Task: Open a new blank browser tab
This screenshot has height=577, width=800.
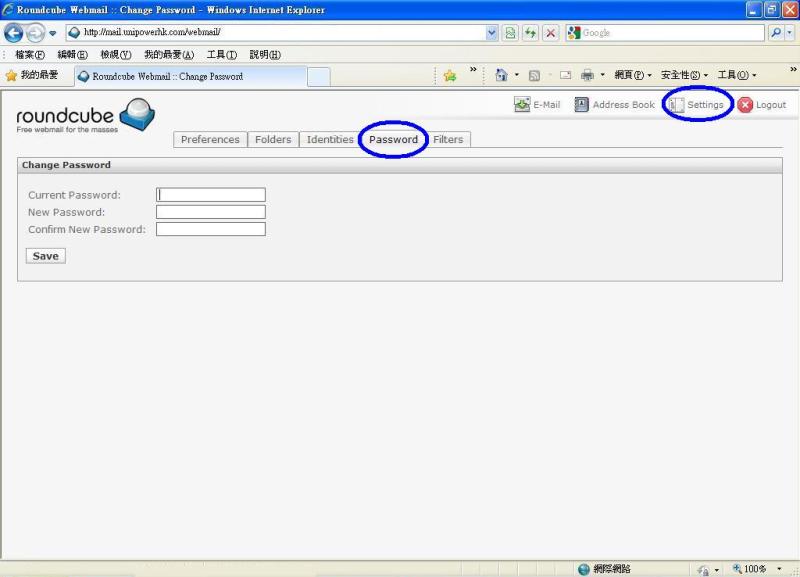Action: 319,77
